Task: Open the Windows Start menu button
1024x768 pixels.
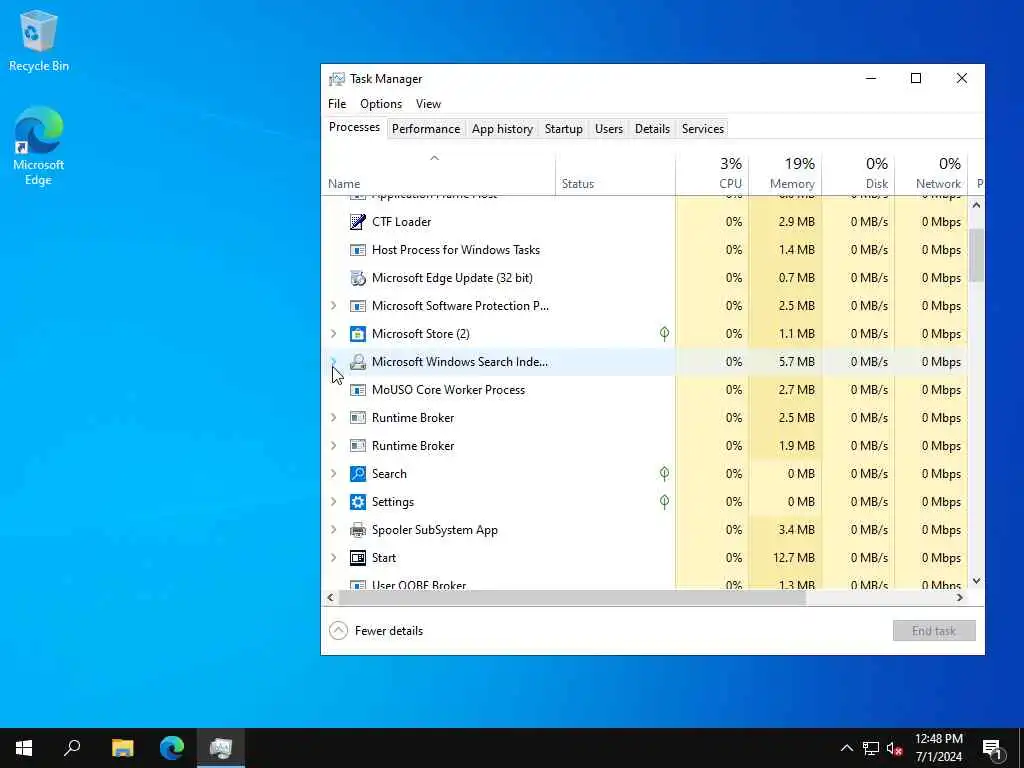Action: [x=24, y=748]
